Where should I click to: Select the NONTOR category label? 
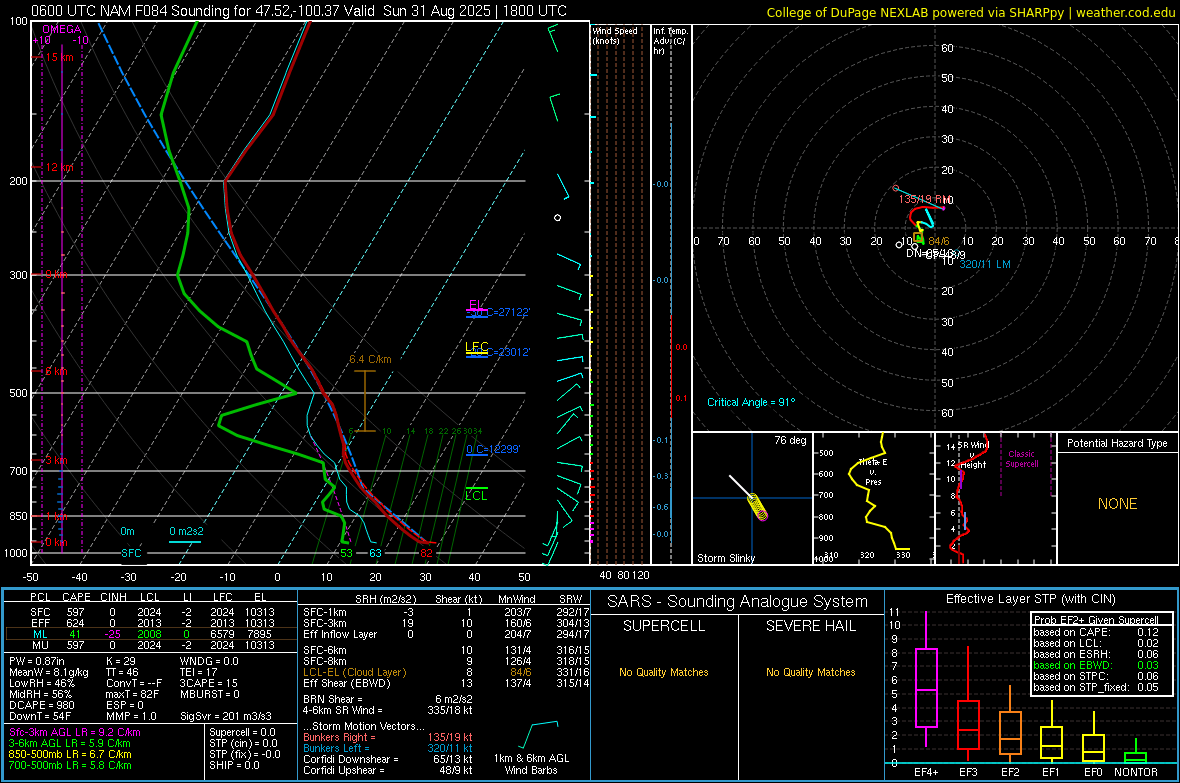pyautogui.click(x=1136, y=772)
